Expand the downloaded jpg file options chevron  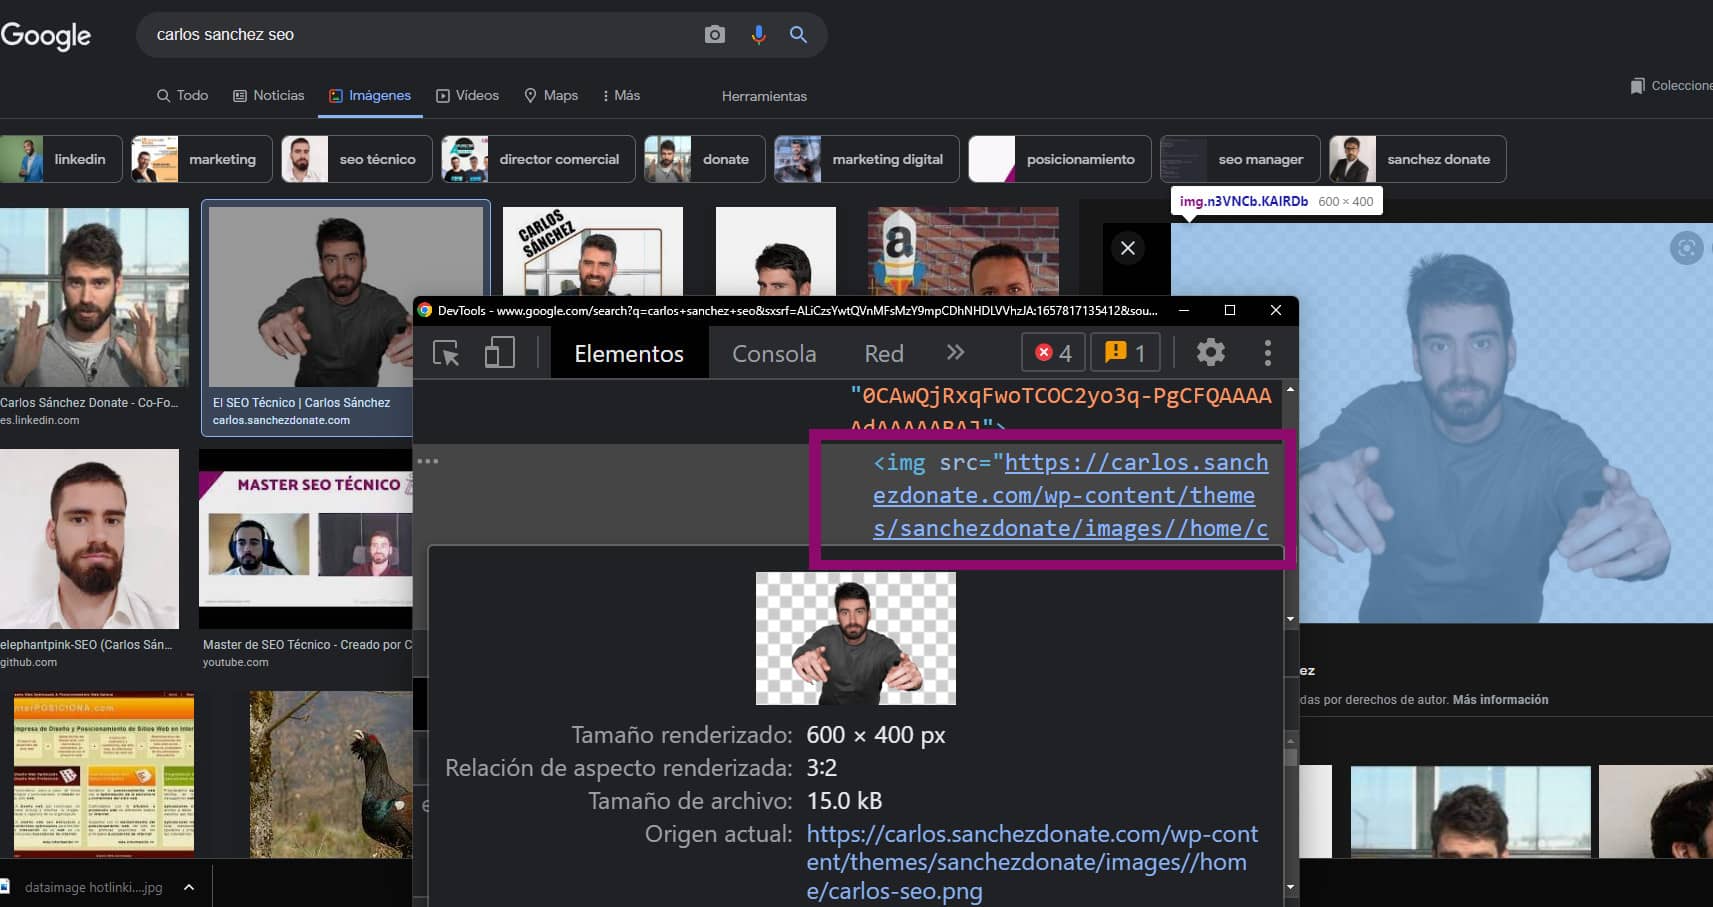coord(187,886)
